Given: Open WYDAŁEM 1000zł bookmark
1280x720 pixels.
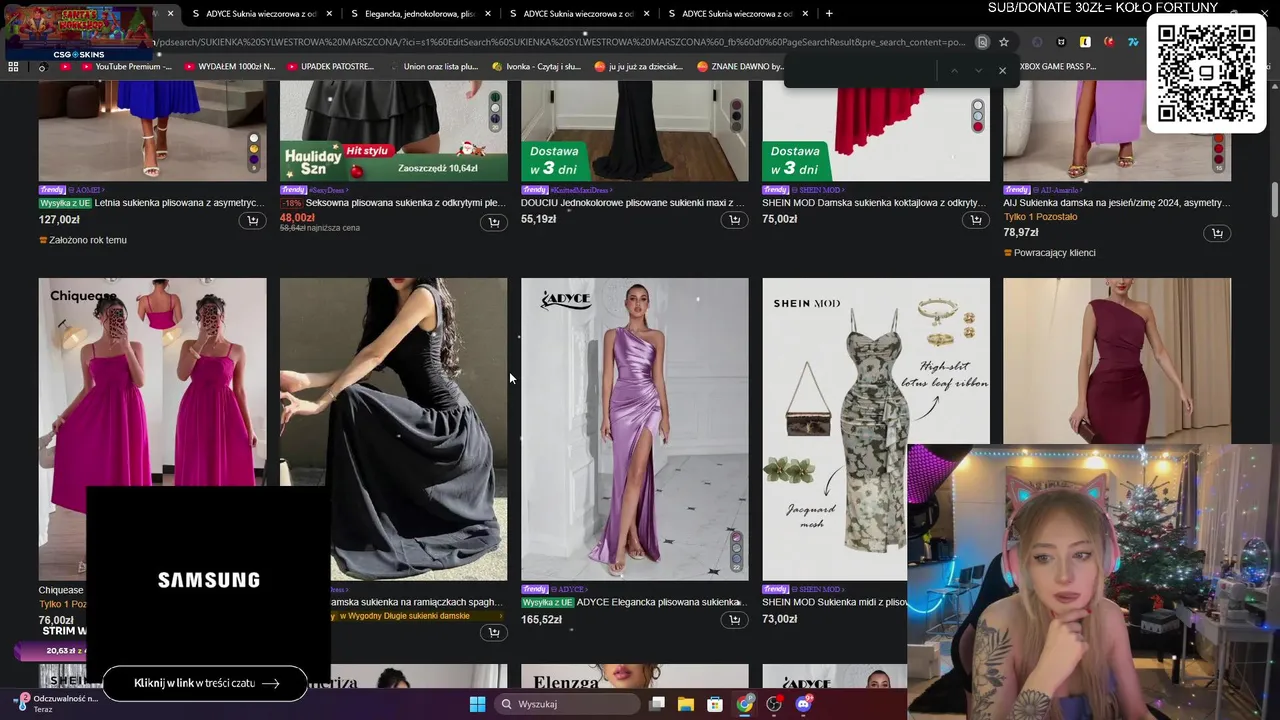Looking at the screenshot, I should pyautogui.click(x=229, y=66).
